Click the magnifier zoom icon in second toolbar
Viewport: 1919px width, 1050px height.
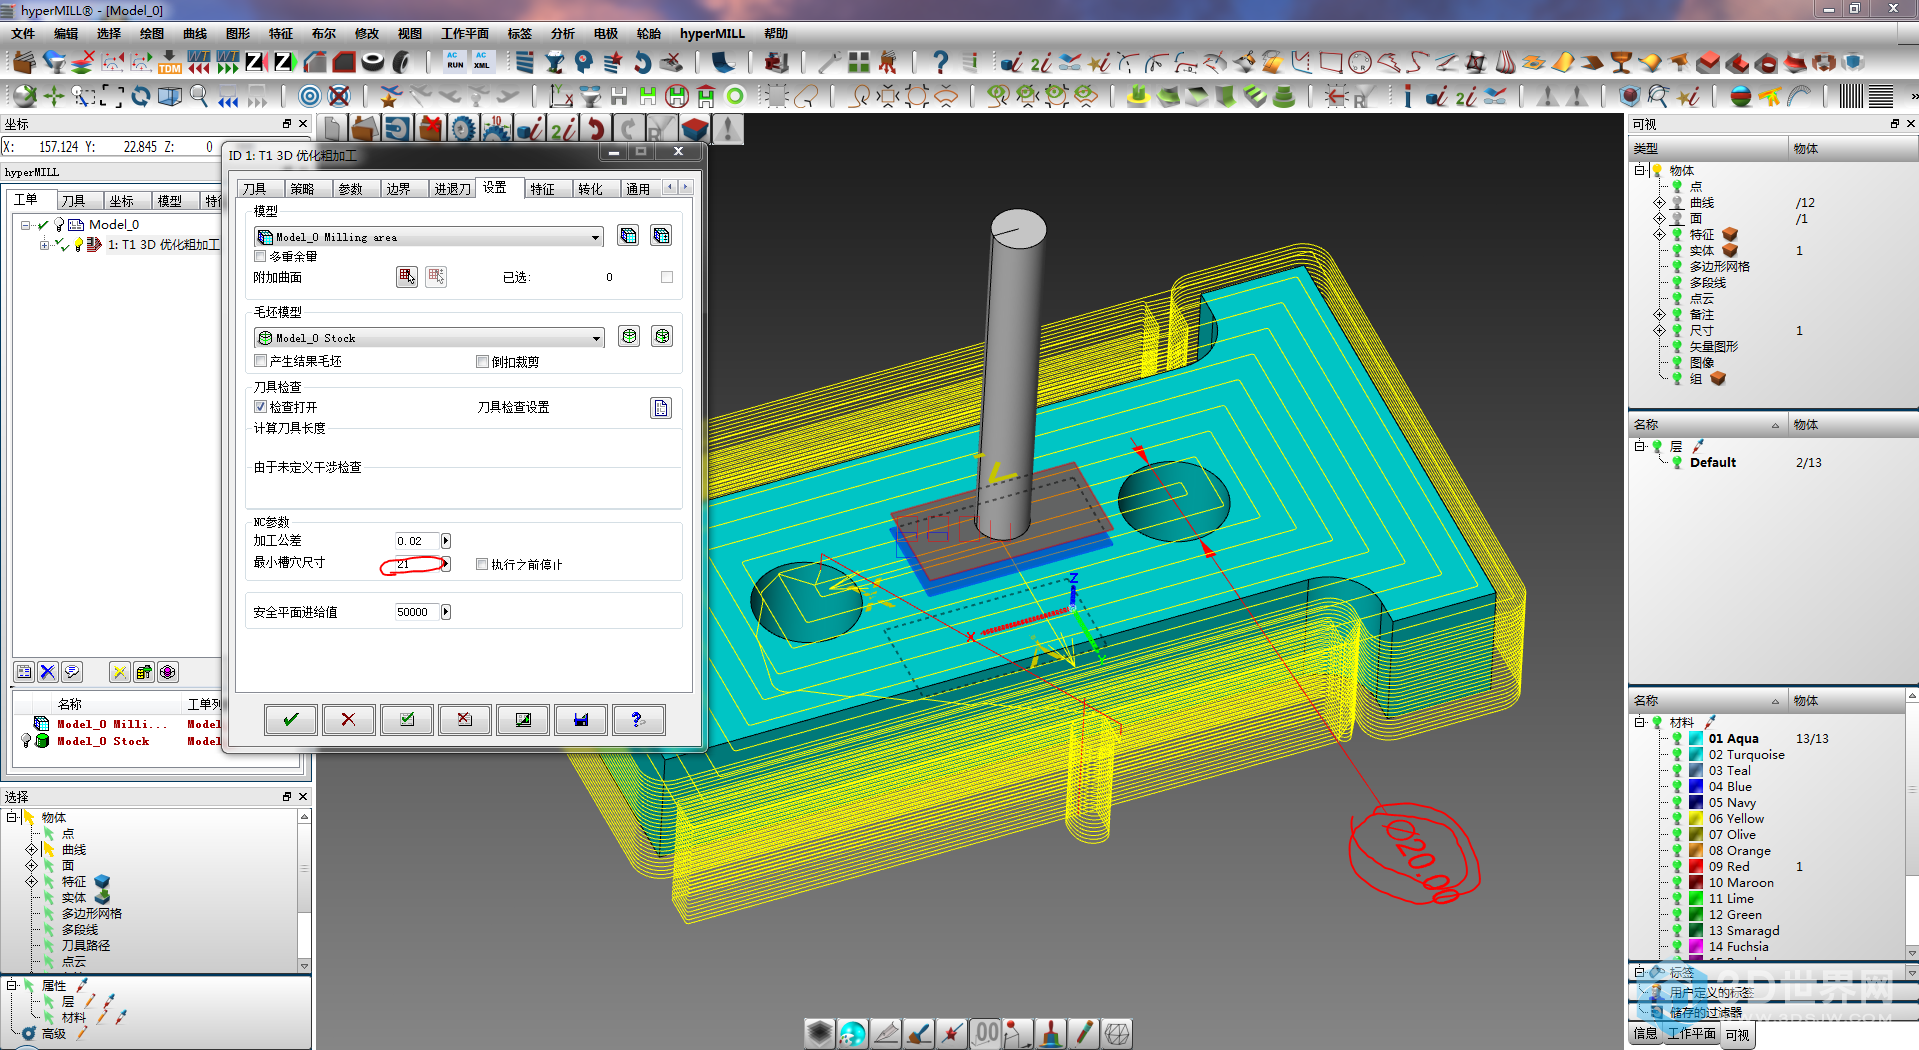pos(199,96)
